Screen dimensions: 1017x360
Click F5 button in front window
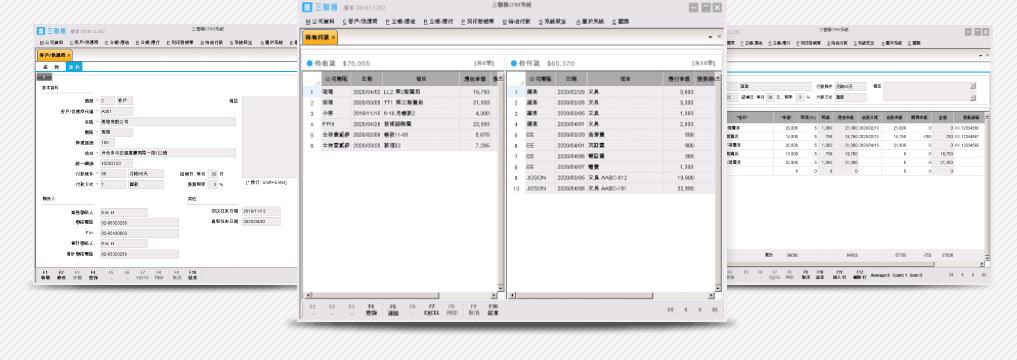pos(392,309)
